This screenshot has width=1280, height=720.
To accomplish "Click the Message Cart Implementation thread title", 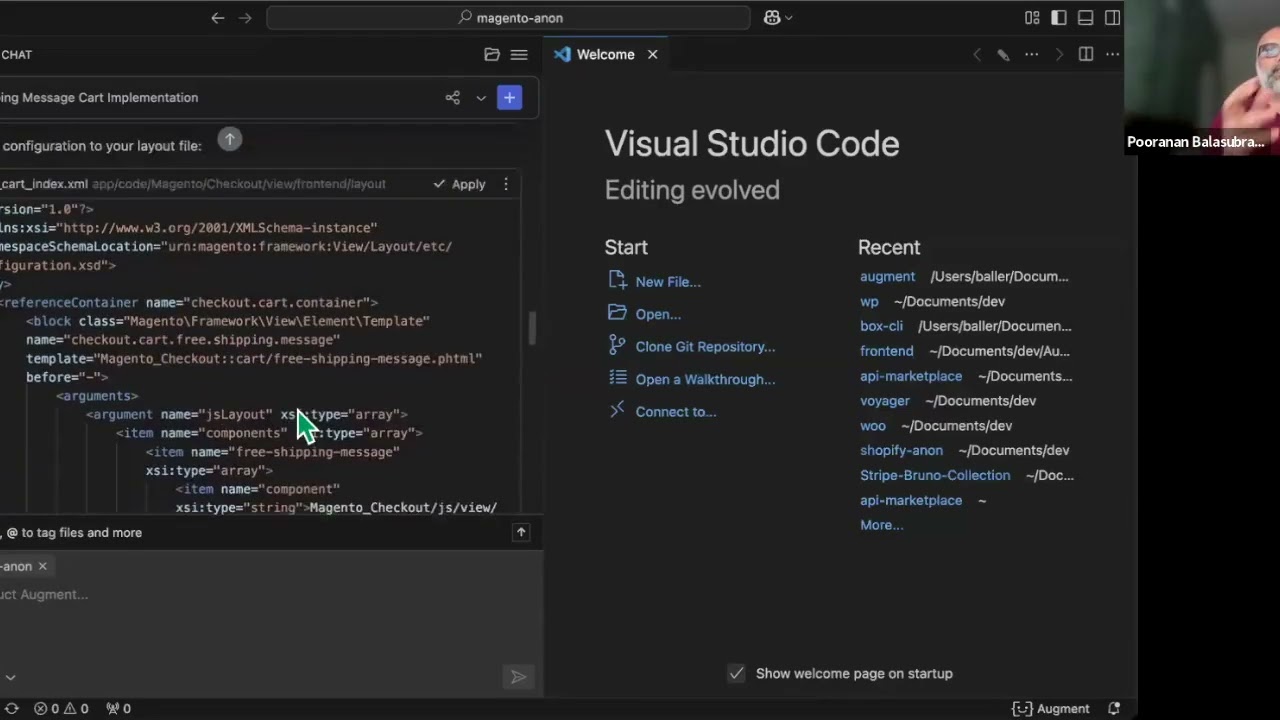I will pyautogui.click(x=99, y=97).
